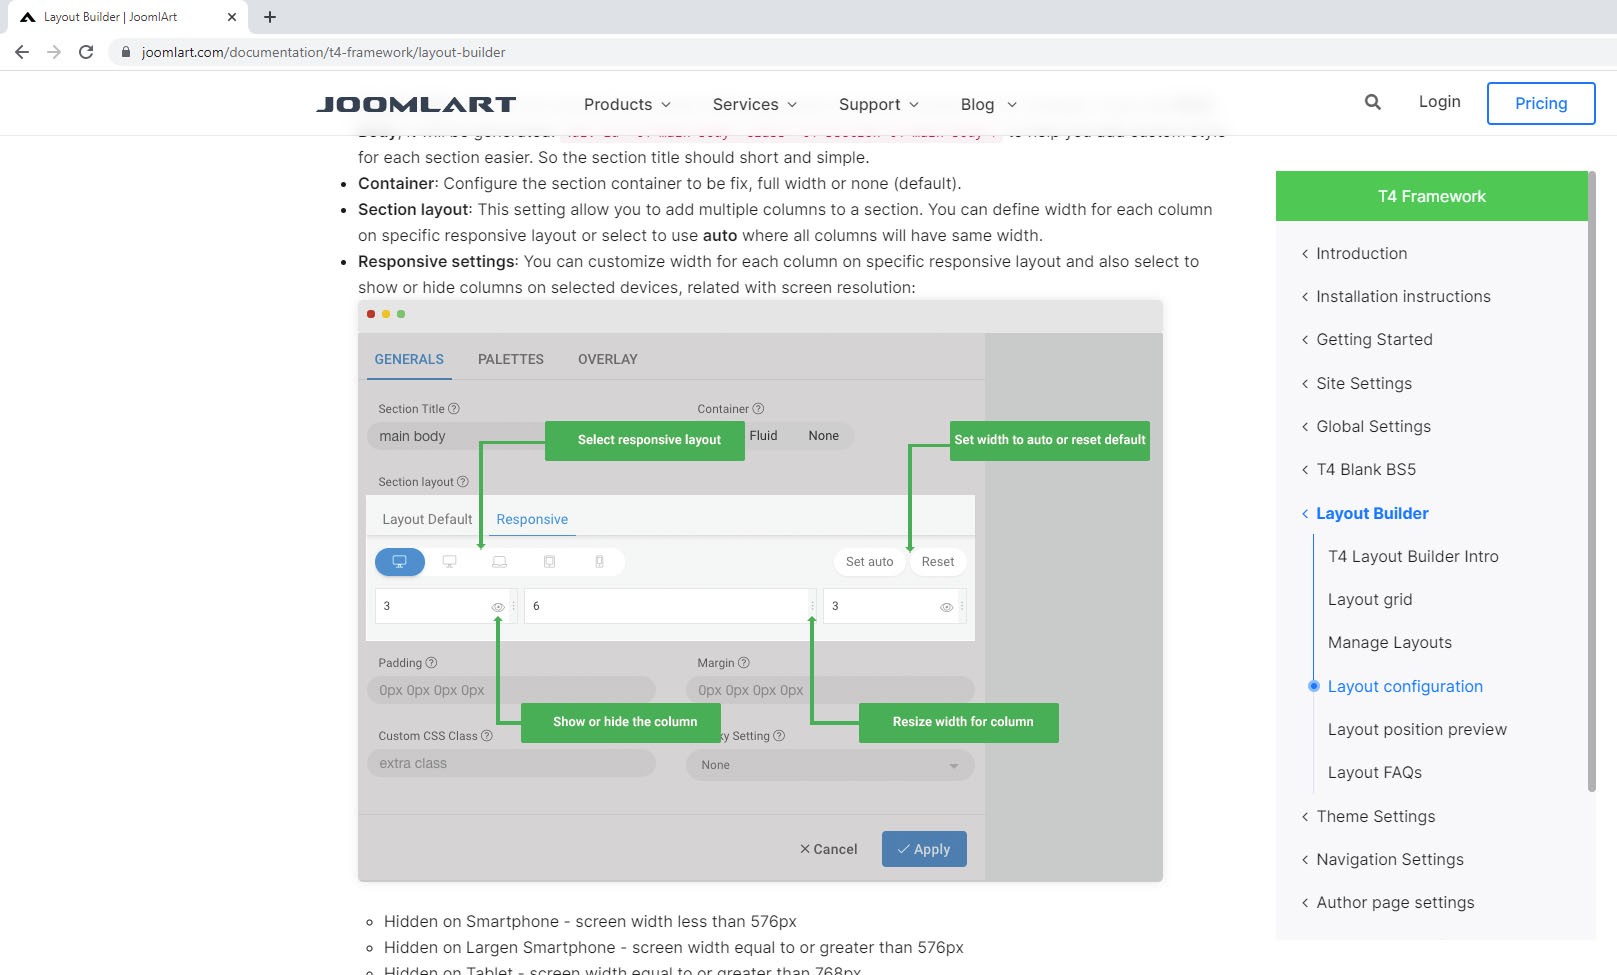Click the browser address bar URL
The width and height of the screenshot is (1617, 975).
pos(323,52)
